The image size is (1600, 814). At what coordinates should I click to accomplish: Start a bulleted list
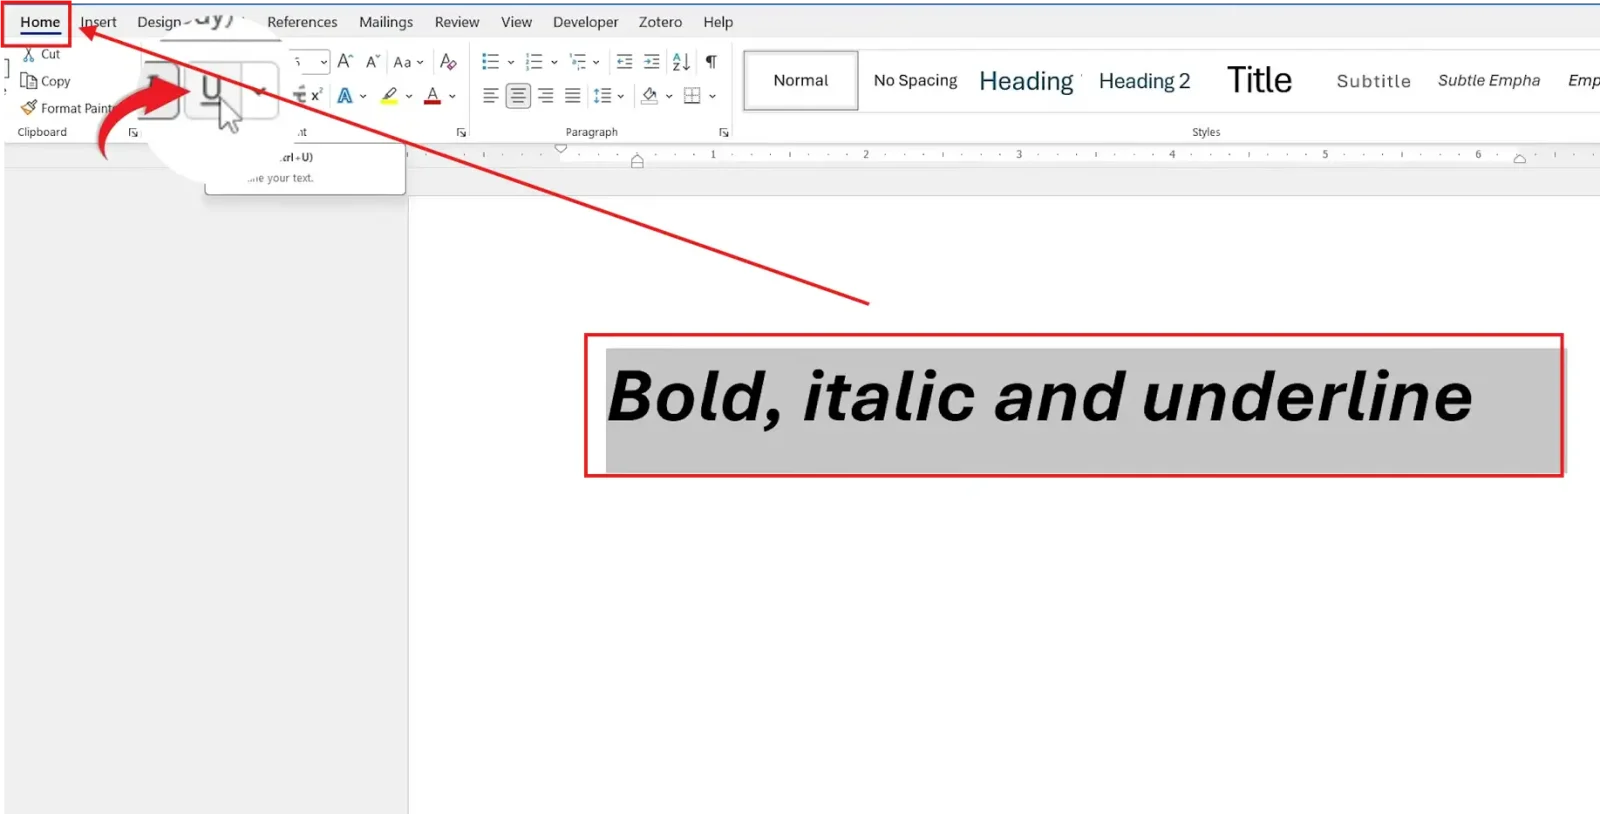pyautogui.click(x=490, y=62)
